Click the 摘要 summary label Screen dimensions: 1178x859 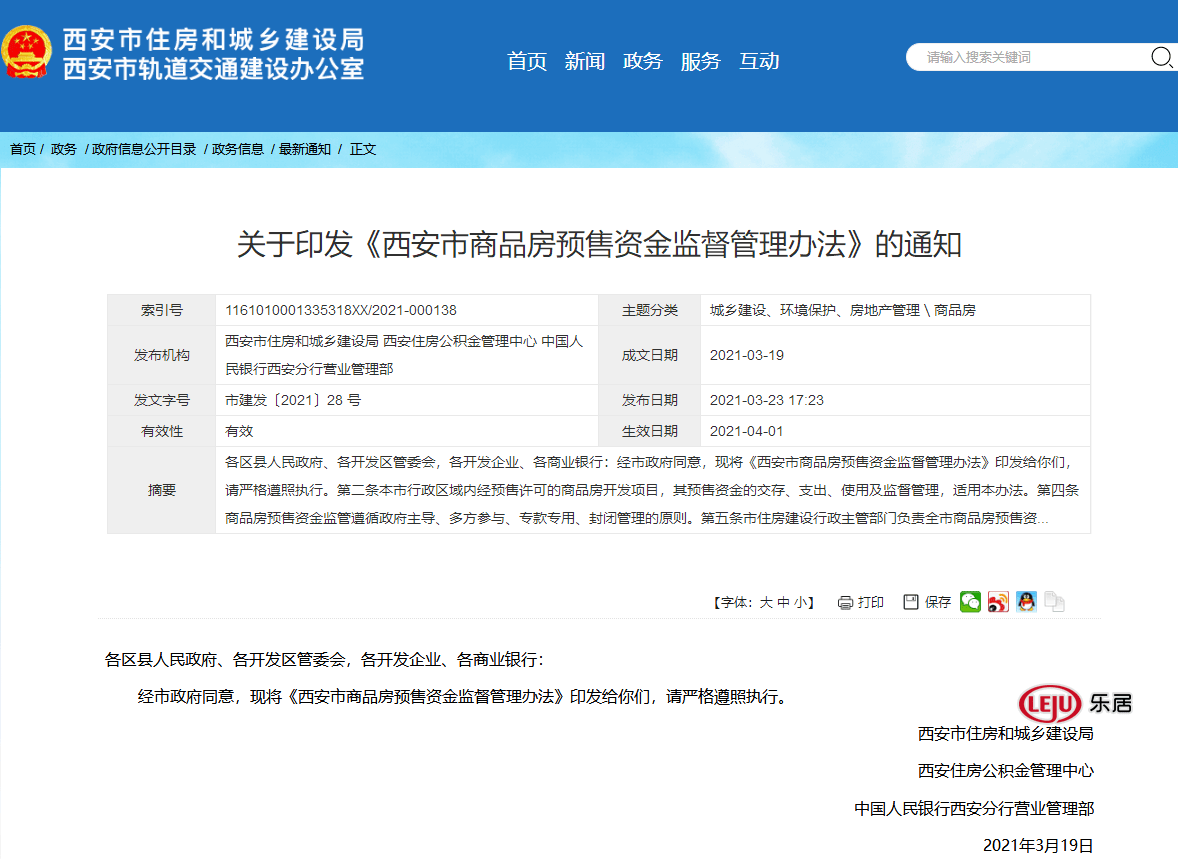point(162,491)
